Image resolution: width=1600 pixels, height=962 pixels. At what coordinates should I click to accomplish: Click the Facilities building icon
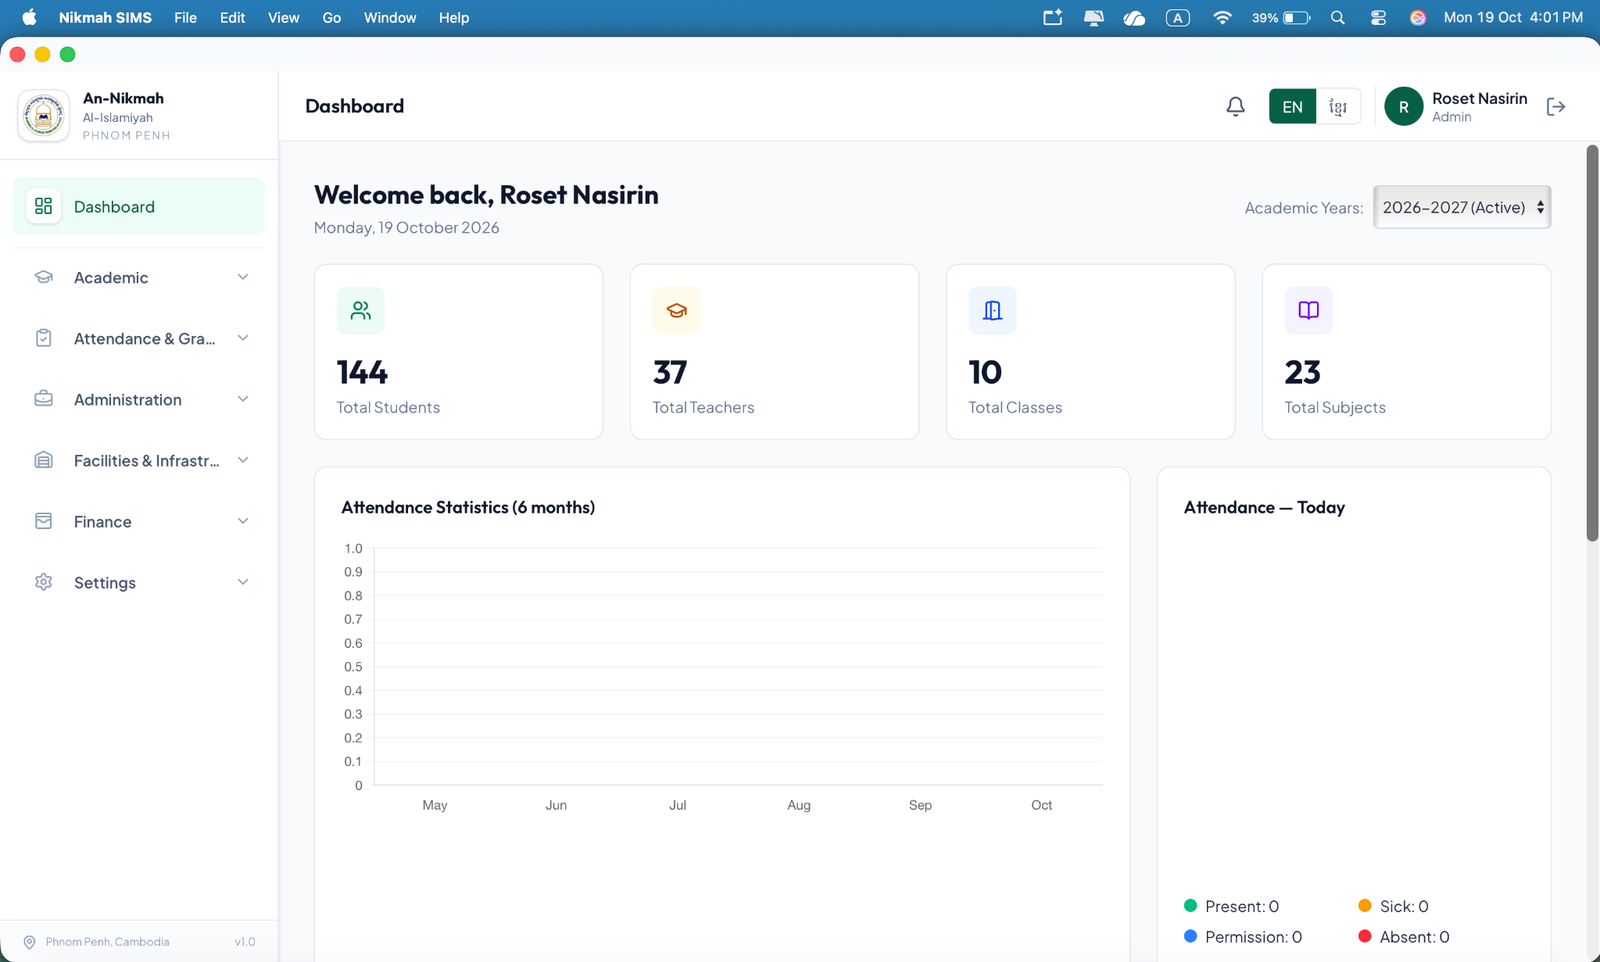pyautogui.click(x=43, y=460)
